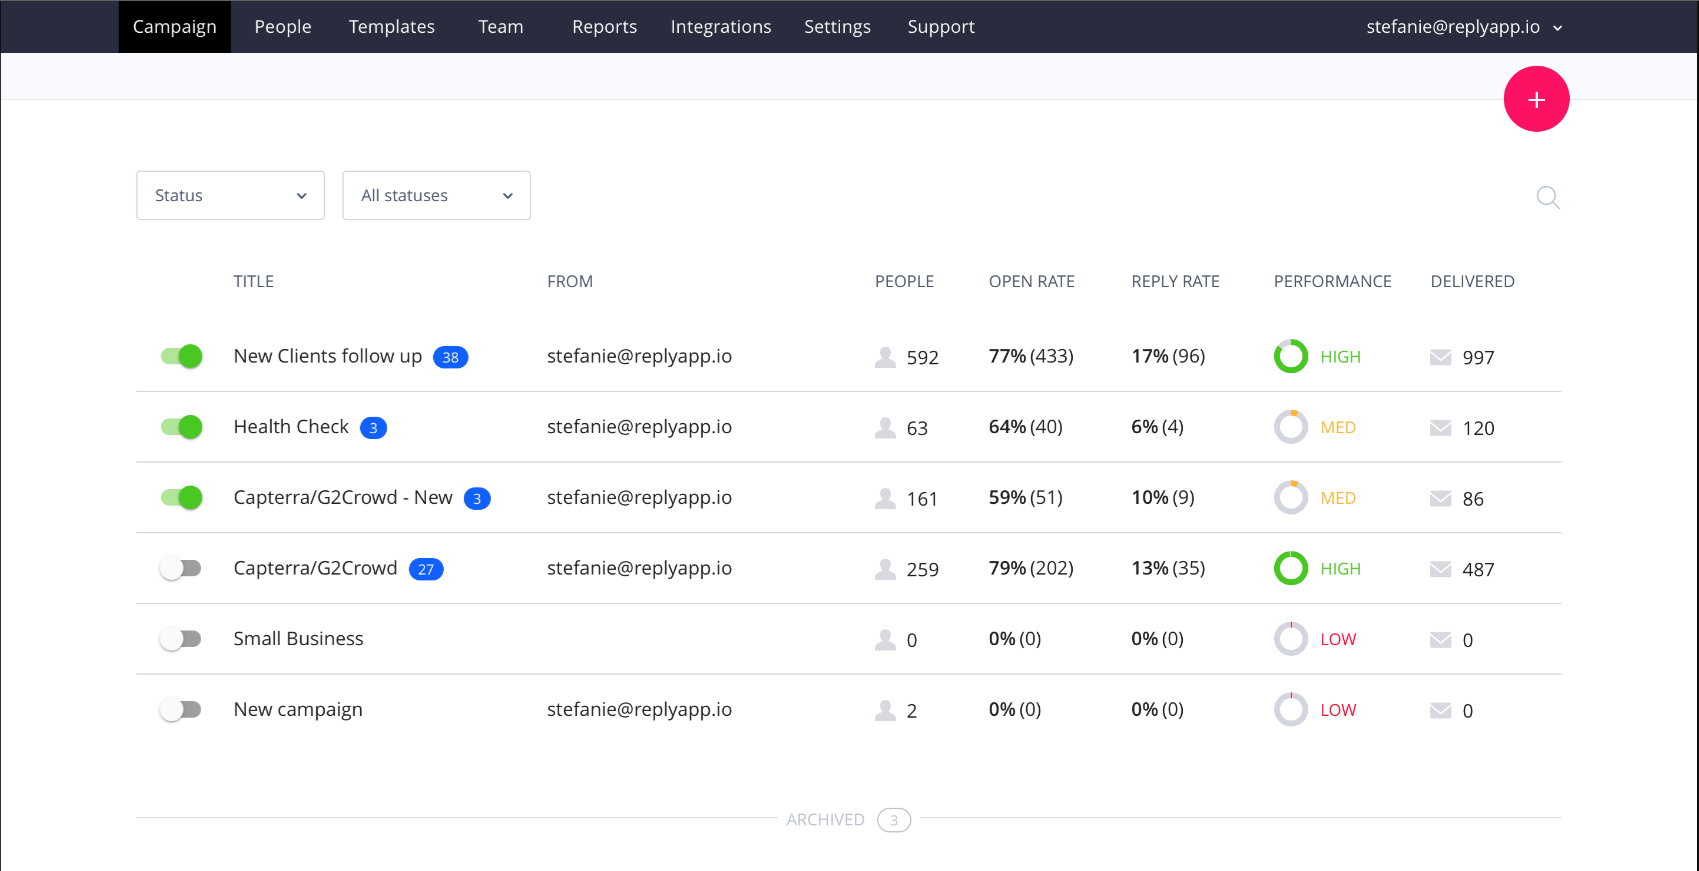Image resolution: width=1699 pixels, height=871 pixels.
Task: Enable the Capterra/G2Crowd campaign toggle
Action: click(x=181, y=568)
